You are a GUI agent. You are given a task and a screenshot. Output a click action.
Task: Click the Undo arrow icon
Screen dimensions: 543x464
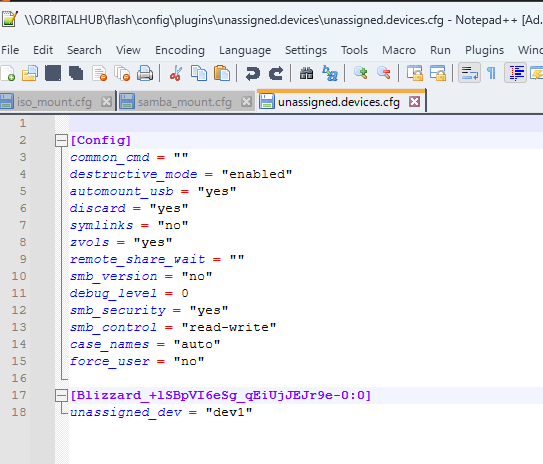252,73
